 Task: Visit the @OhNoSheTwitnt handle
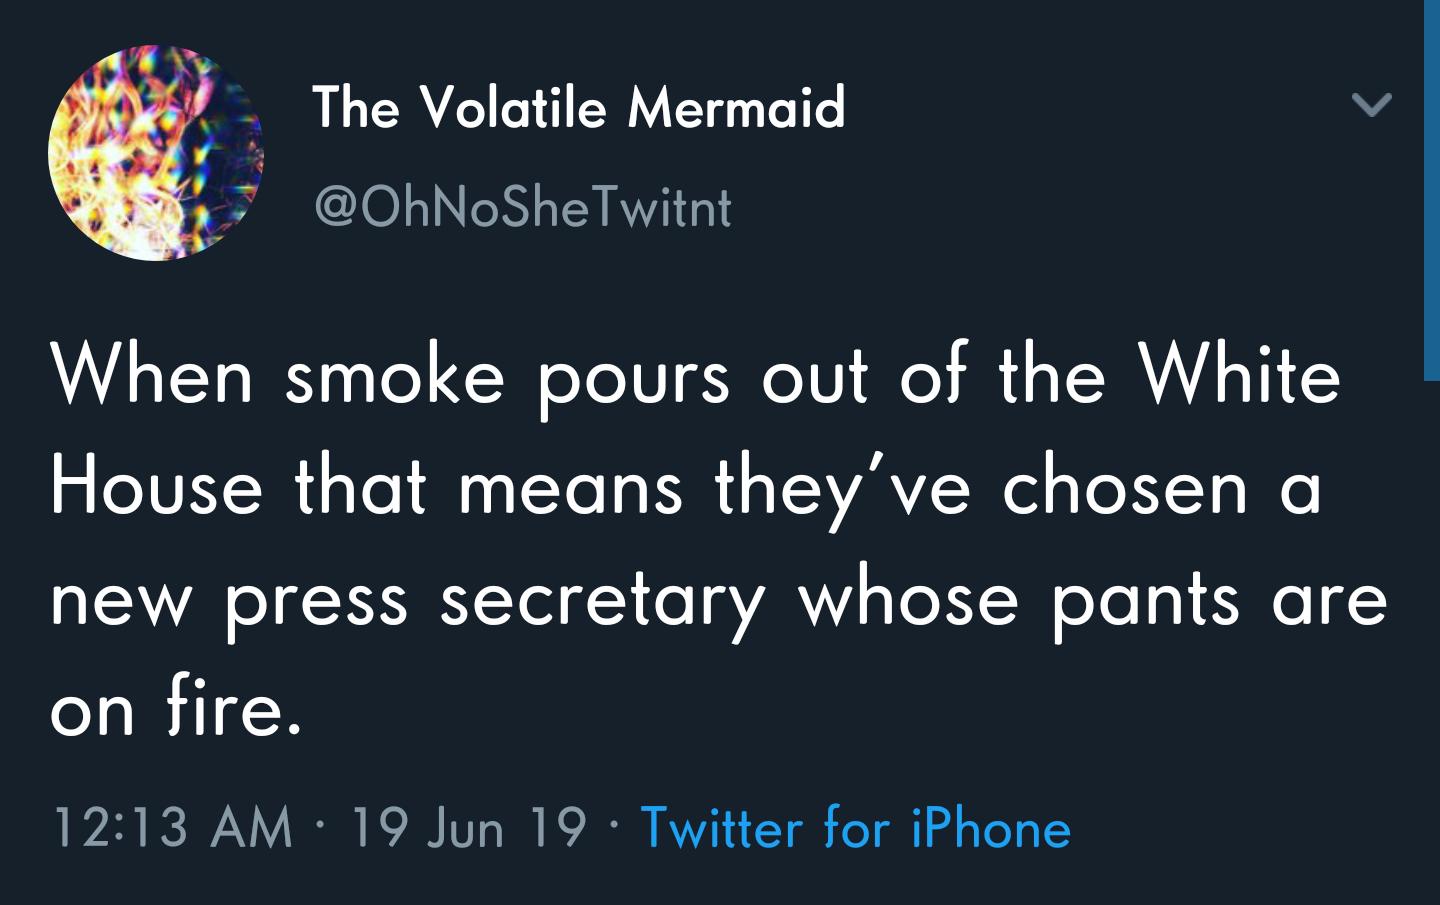point(523,207)
